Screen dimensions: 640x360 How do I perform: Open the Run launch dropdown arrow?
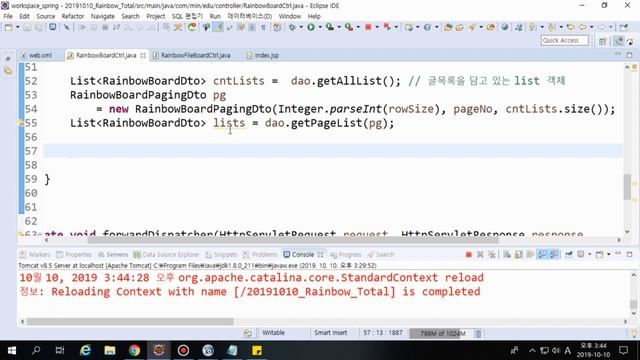[x=320, y=27]
